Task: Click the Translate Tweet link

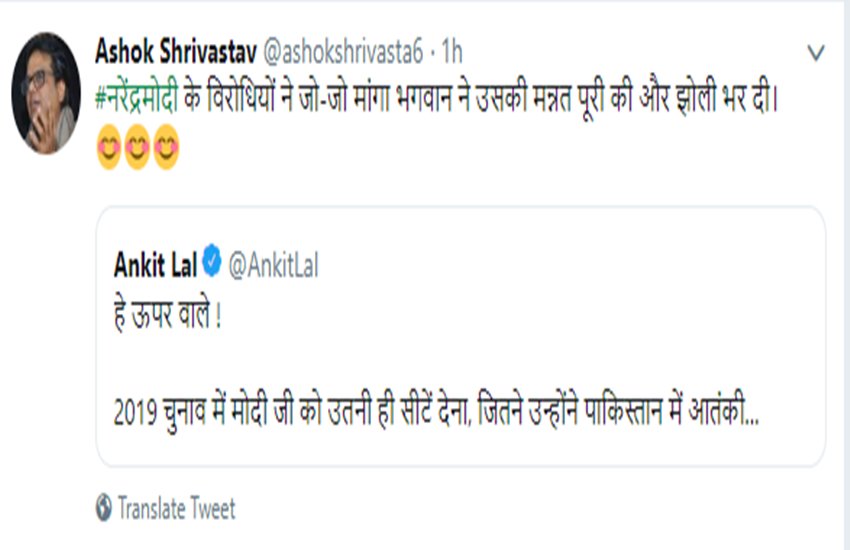Action: click(x=176, y=509)
